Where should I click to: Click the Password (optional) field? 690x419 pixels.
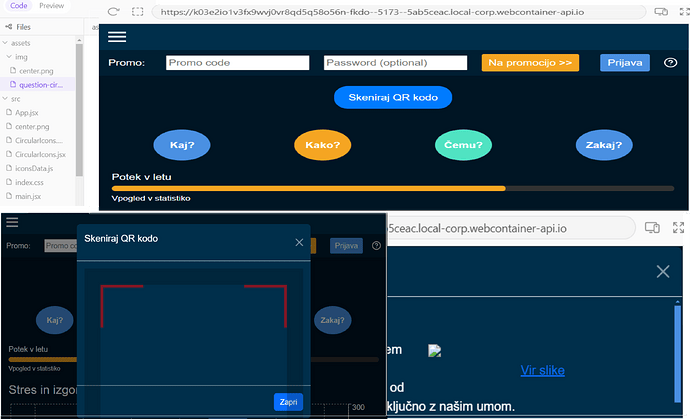(395, 63)
